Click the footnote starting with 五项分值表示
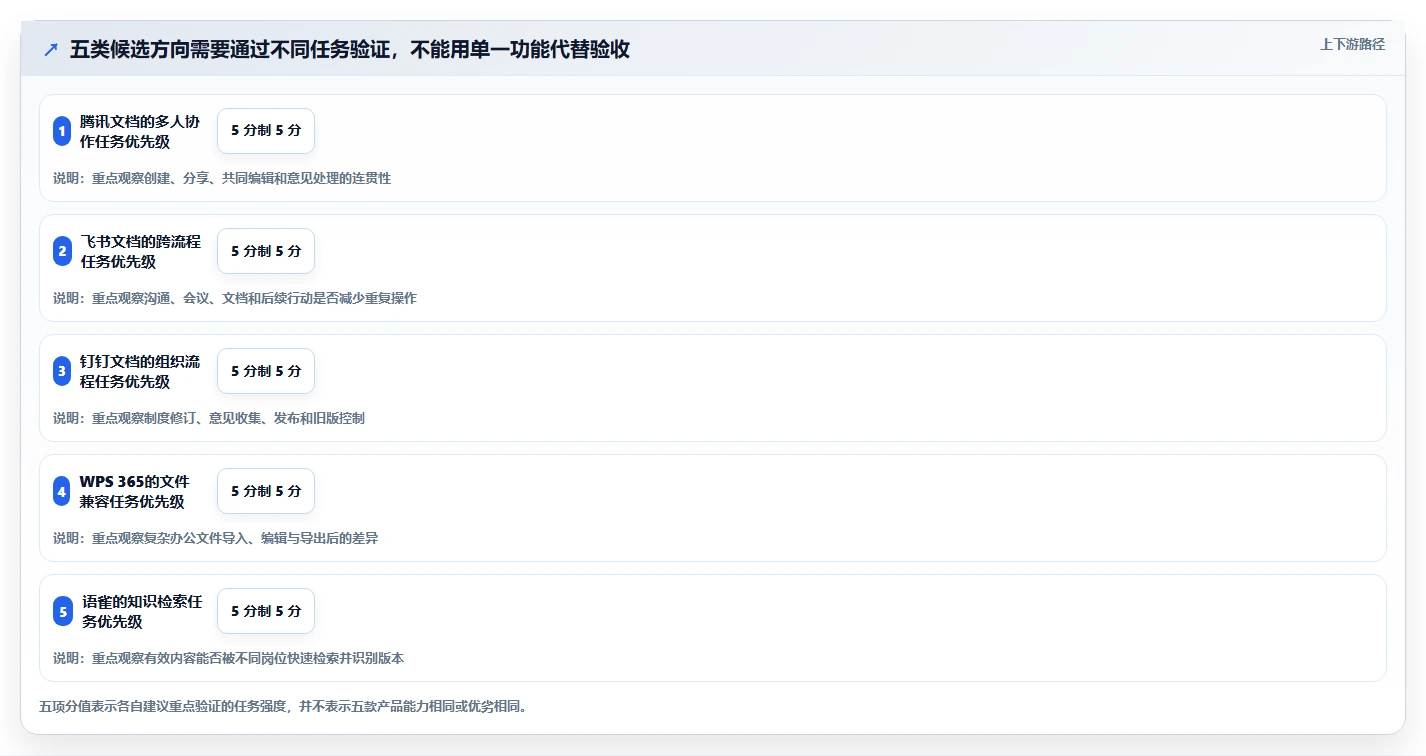Screen dimensions: 1426x756 (283, 706)
